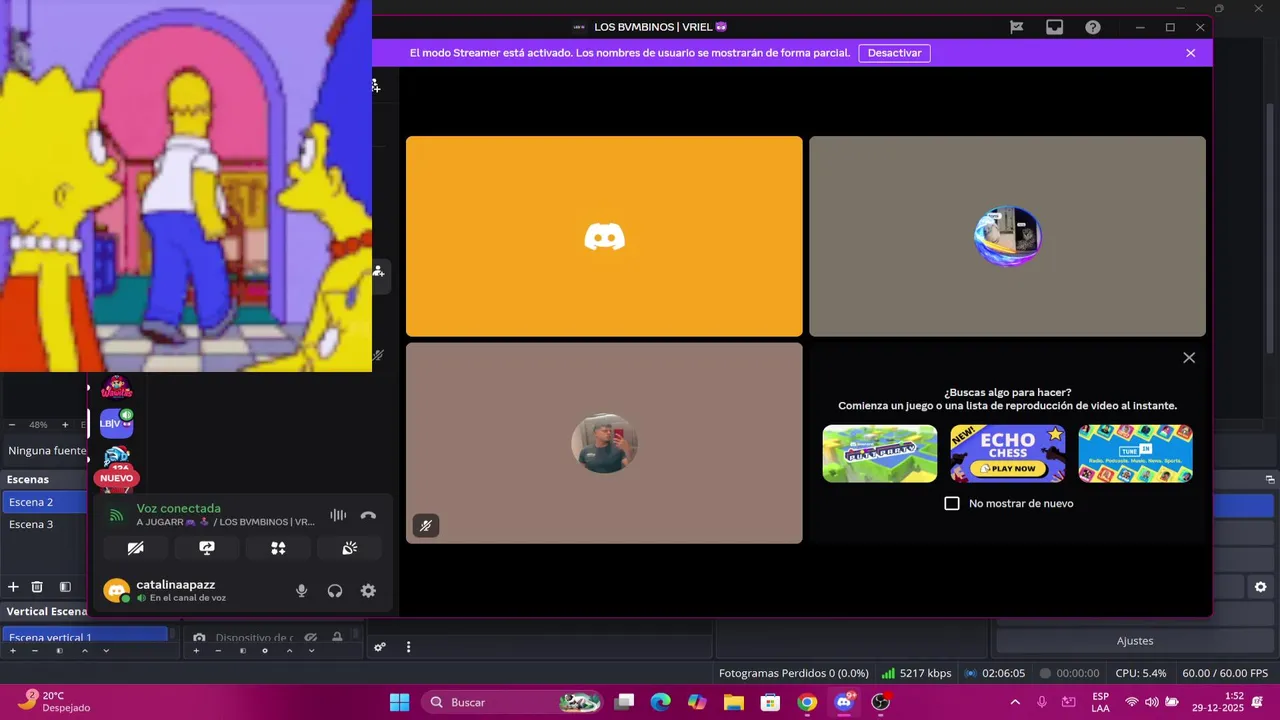
Task: Open the voice connection signal icon
Action: coord(116,515)
